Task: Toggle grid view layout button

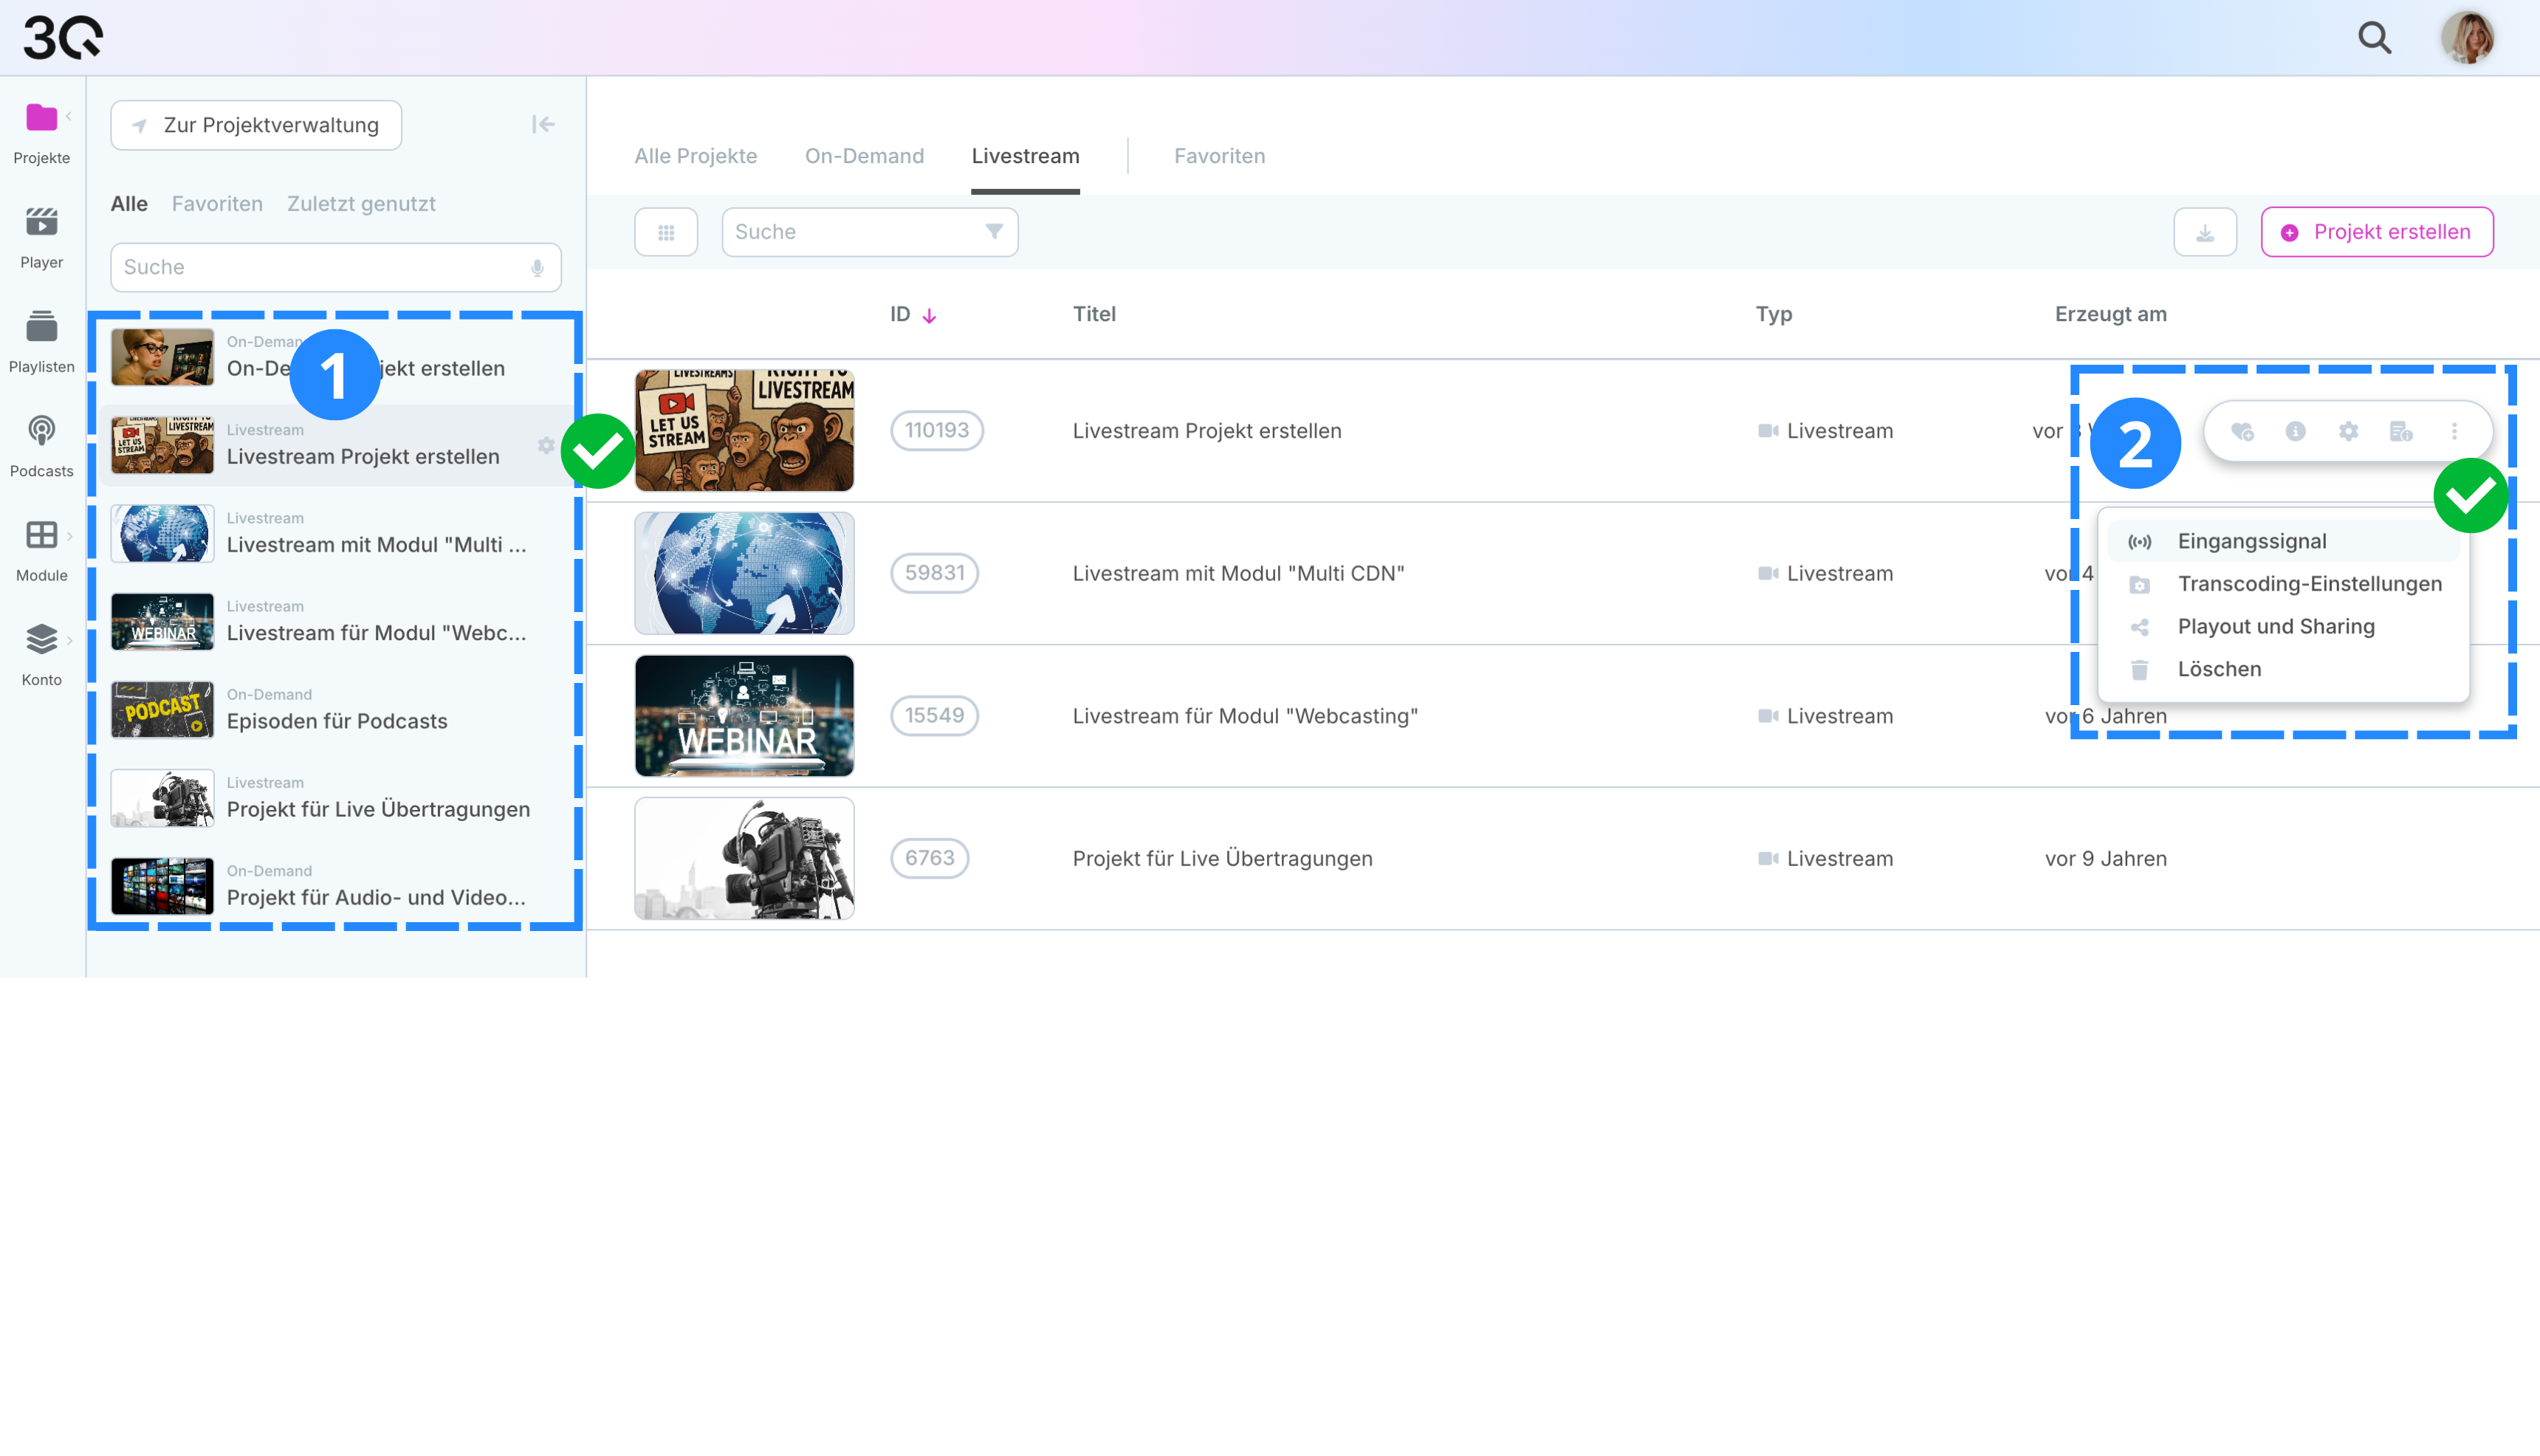Action: [666, 232]
